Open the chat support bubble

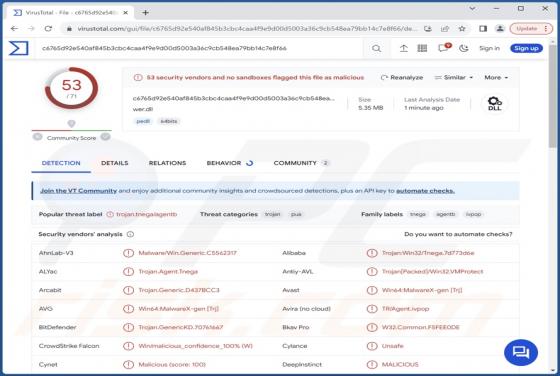tap(521, 352)
